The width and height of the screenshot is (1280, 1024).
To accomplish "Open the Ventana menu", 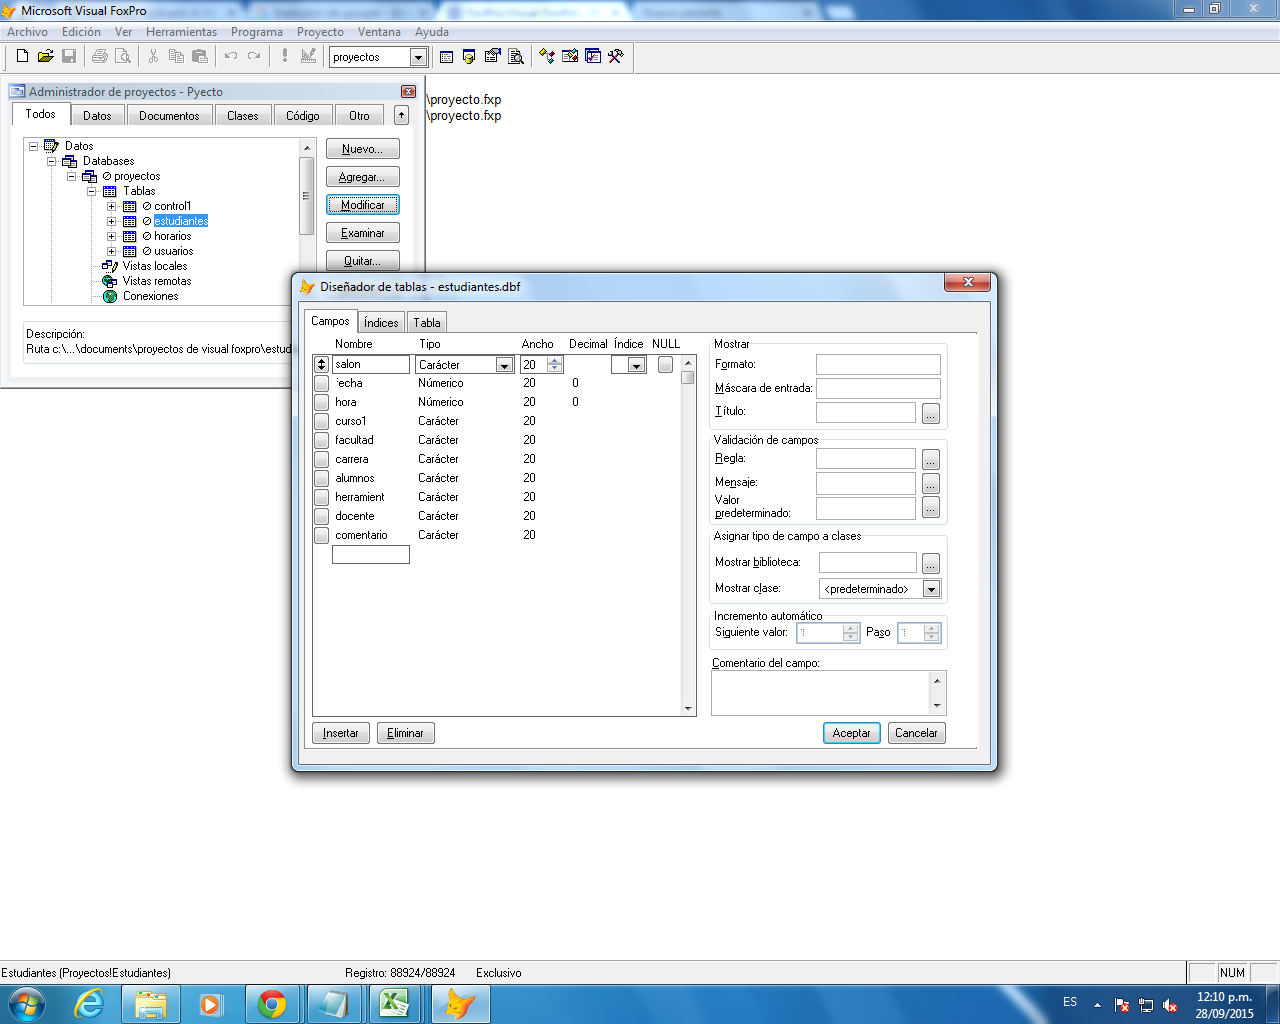I will click(379, 32).
